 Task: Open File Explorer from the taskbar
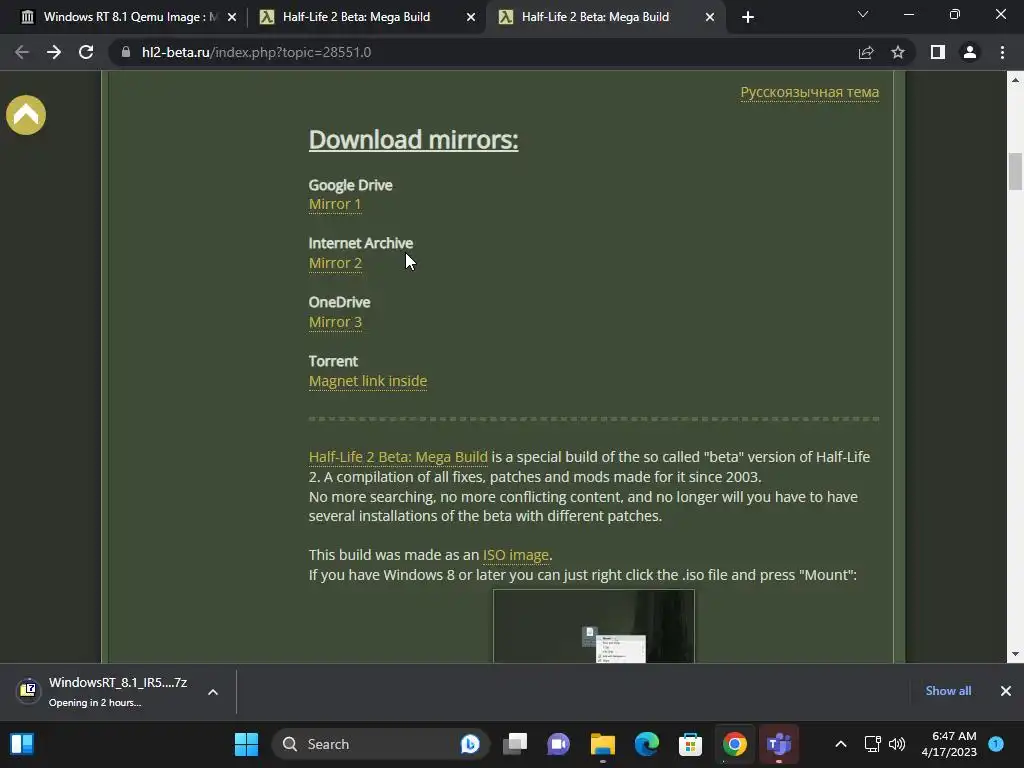(603, 744)
